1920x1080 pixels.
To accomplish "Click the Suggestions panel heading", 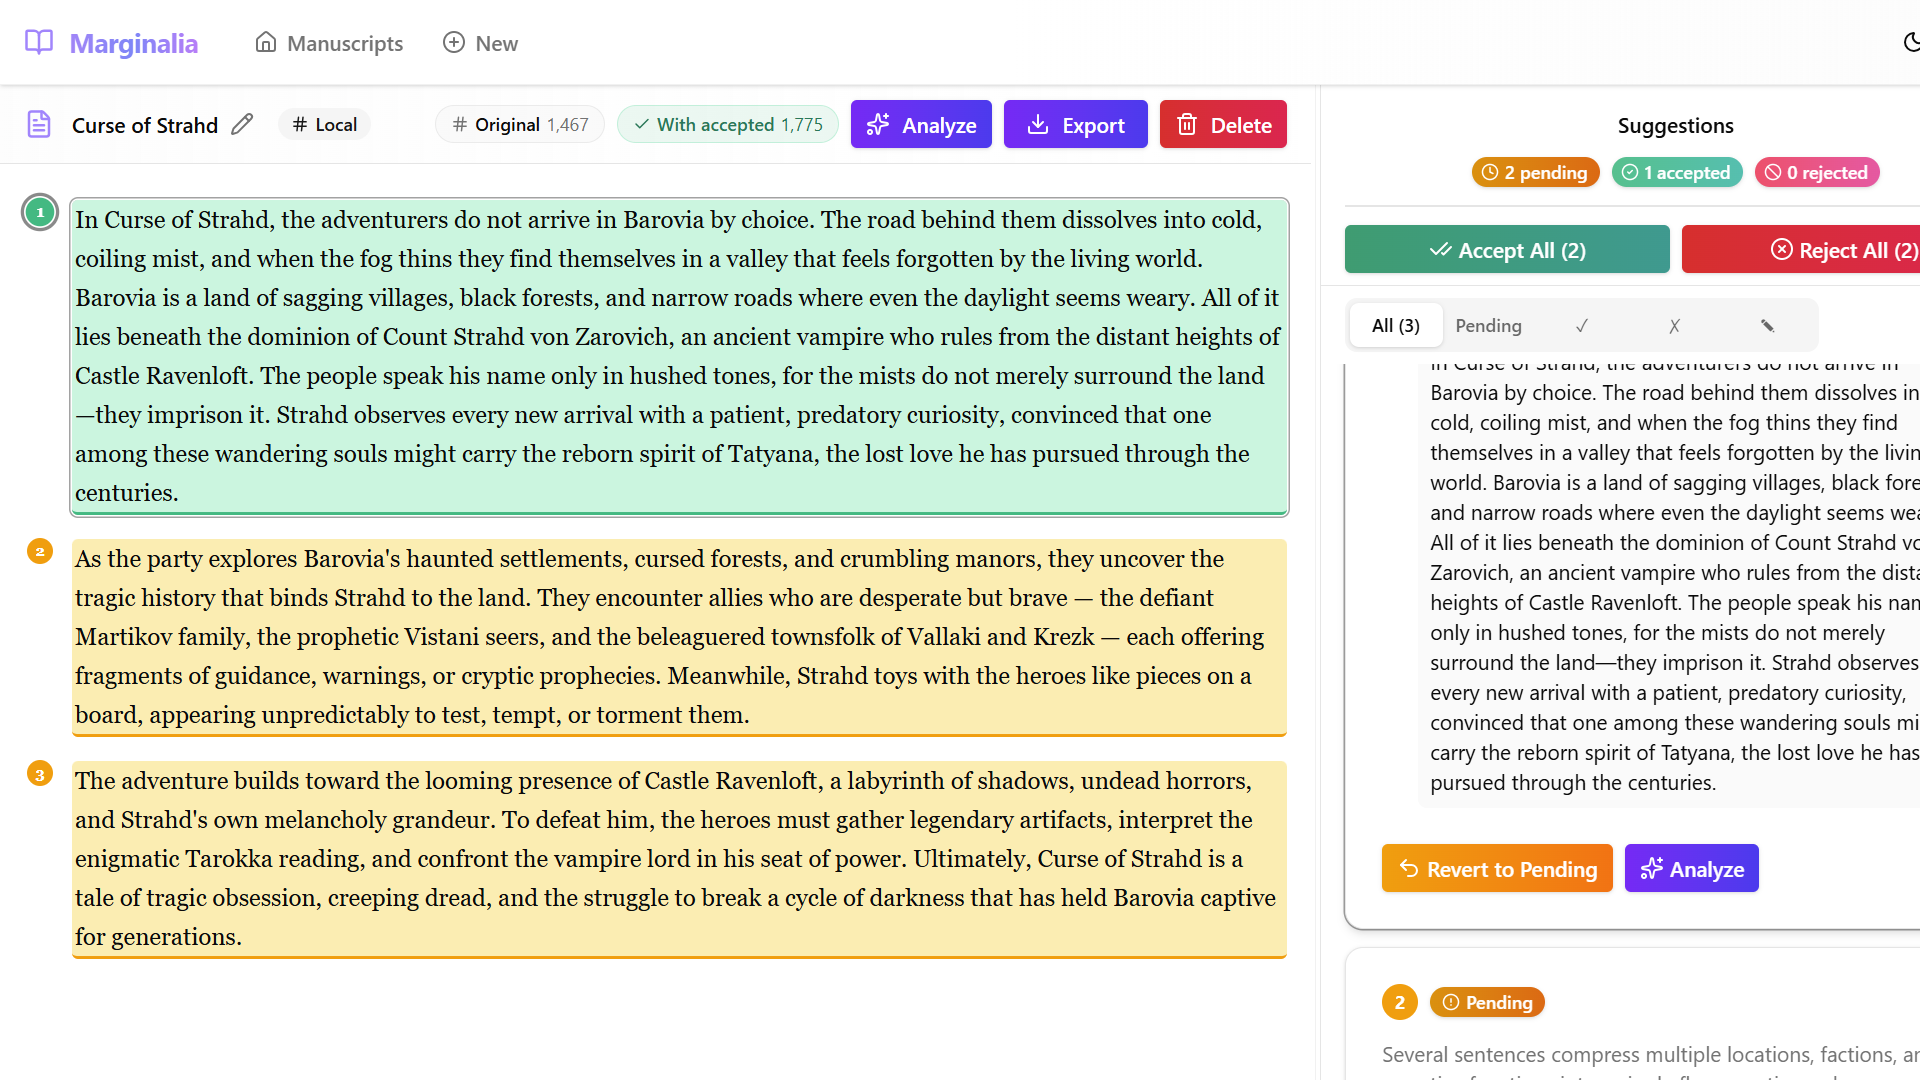I will 1676,125.
